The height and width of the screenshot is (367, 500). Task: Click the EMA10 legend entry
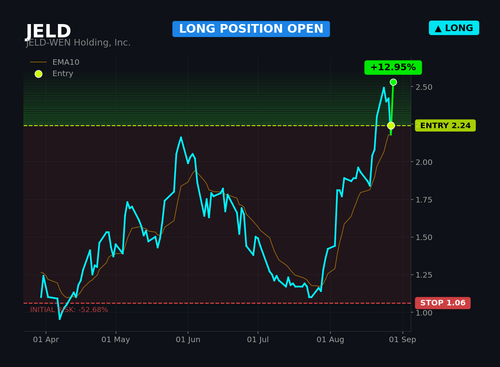55,62
